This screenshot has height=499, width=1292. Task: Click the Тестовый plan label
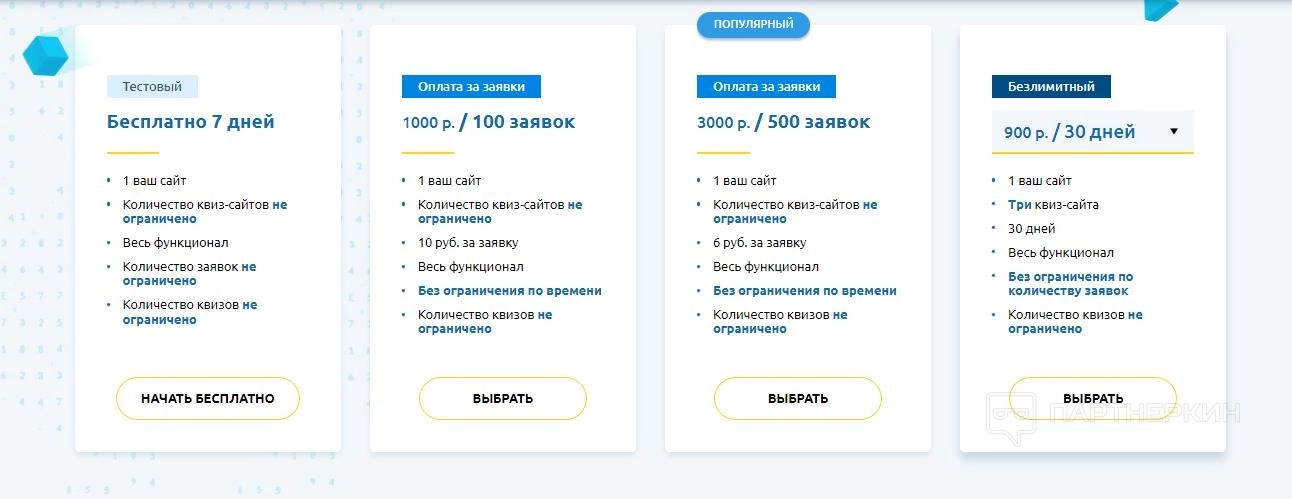152,87
